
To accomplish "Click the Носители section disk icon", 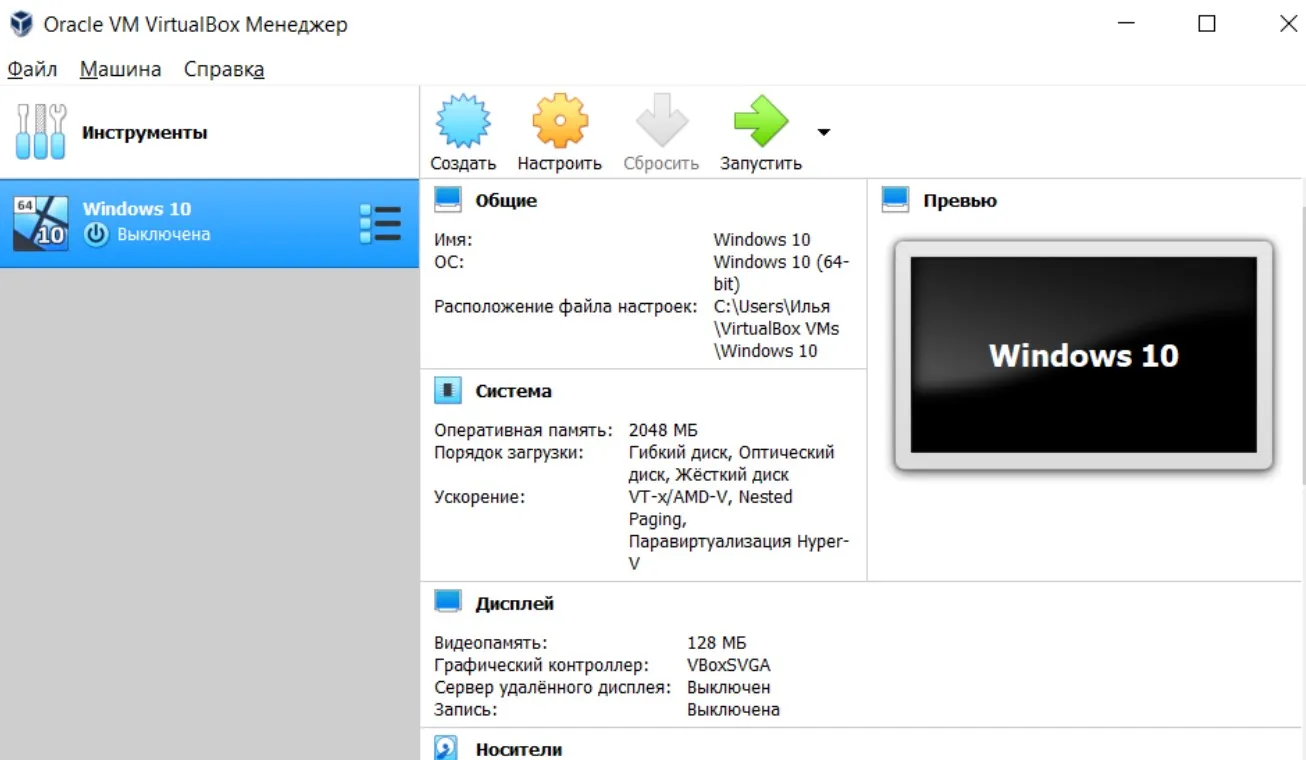I will pos(446,748).
